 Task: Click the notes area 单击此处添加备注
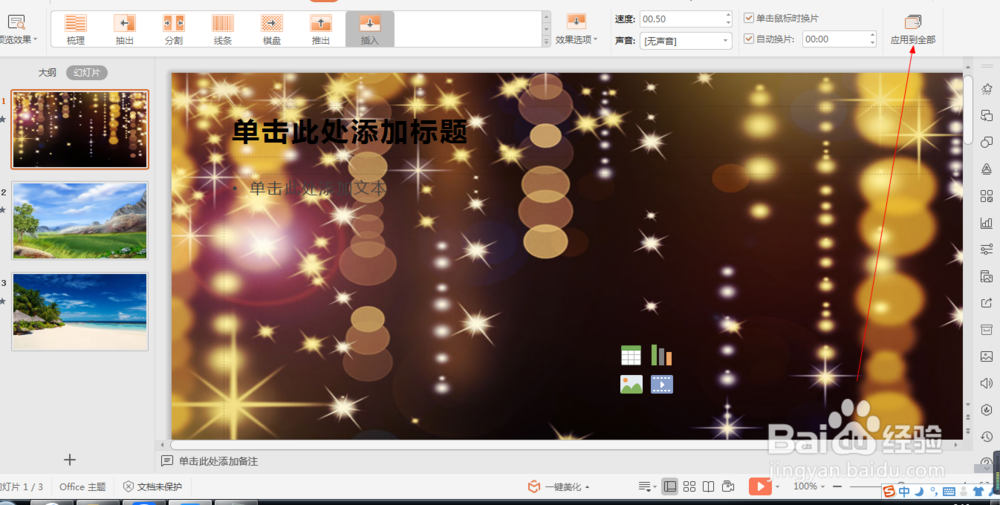tap(218, 461)
